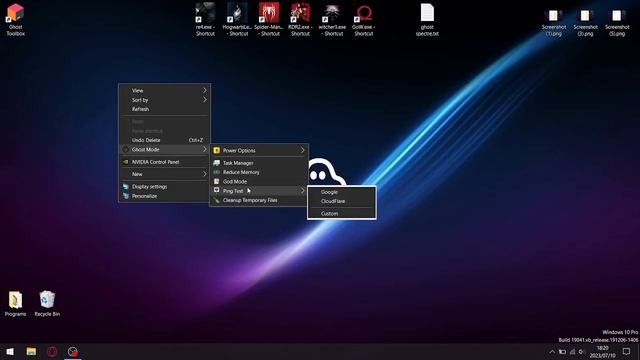This screenshot has width=640, height=360.
Task: Select the GoW.exe shortcut icon
Action: [364, 19]
